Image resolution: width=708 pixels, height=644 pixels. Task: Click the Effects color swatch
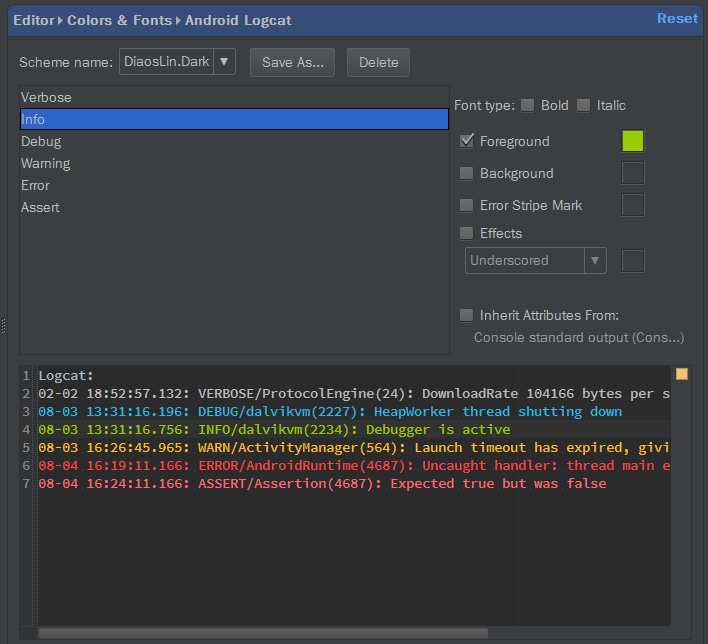633,261
